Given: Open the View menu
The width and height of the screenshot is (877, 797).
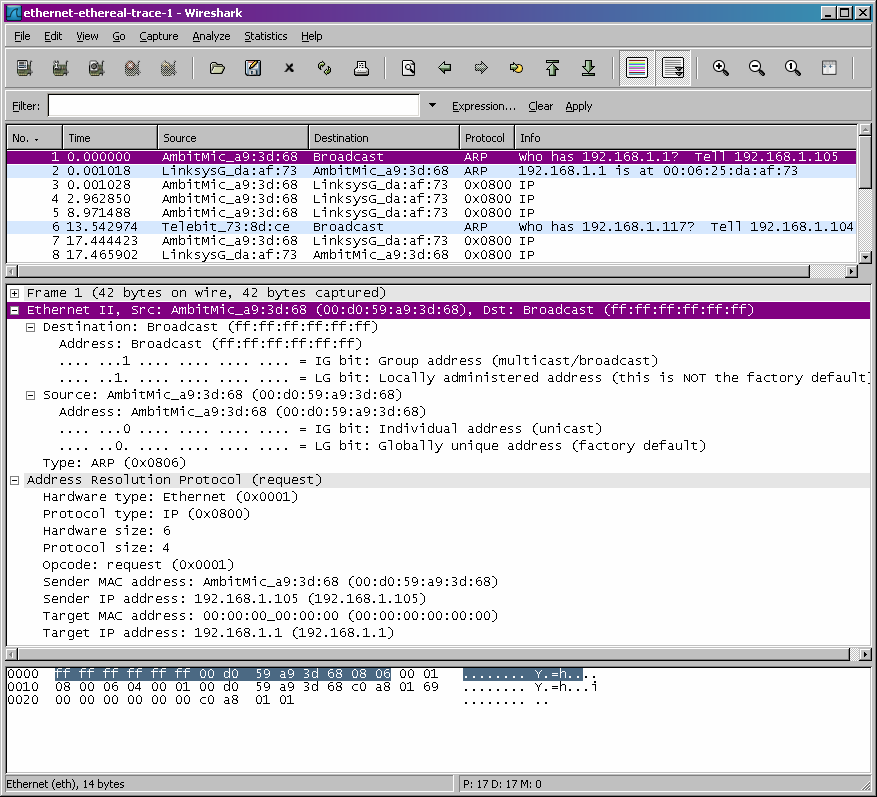Looking at the screenshot, I should click(87, 36).
